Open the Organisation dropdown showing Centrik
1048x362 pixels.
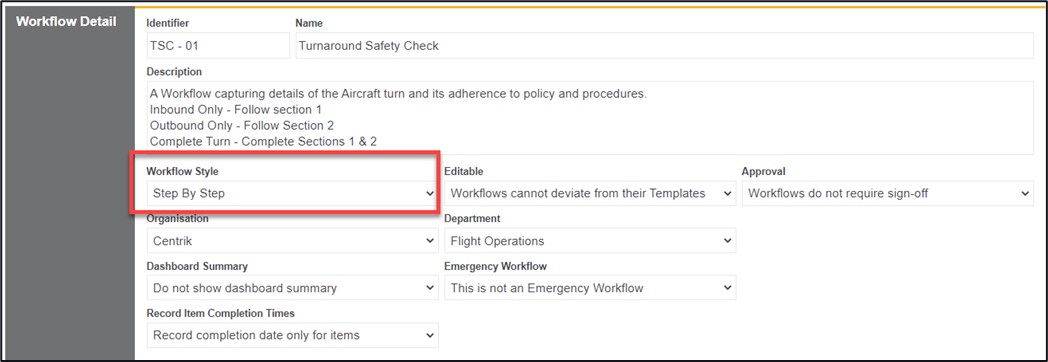pos(292,241)
